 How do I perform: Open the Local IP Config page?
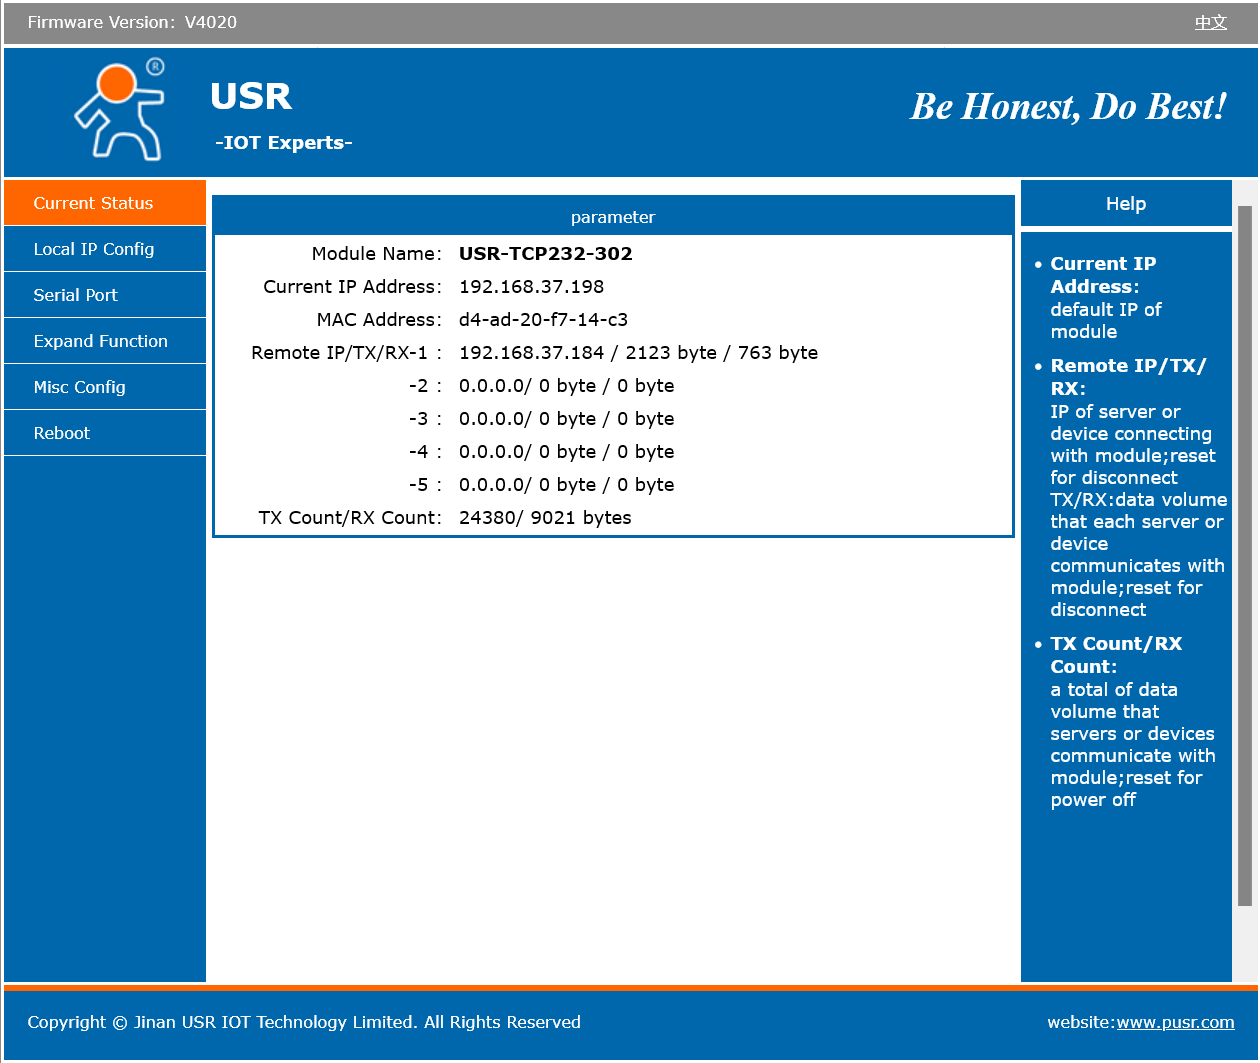coord(105,249)
